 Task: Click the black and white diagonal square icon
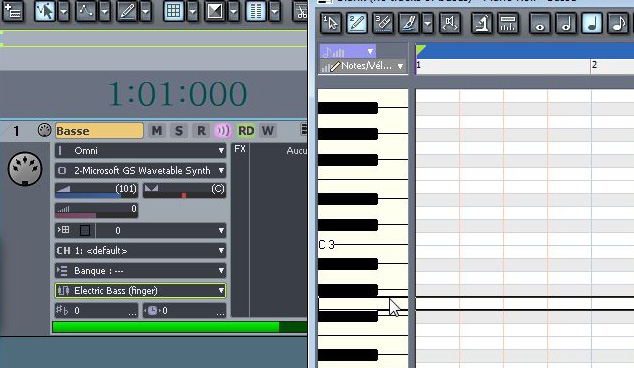coord(215,11)
